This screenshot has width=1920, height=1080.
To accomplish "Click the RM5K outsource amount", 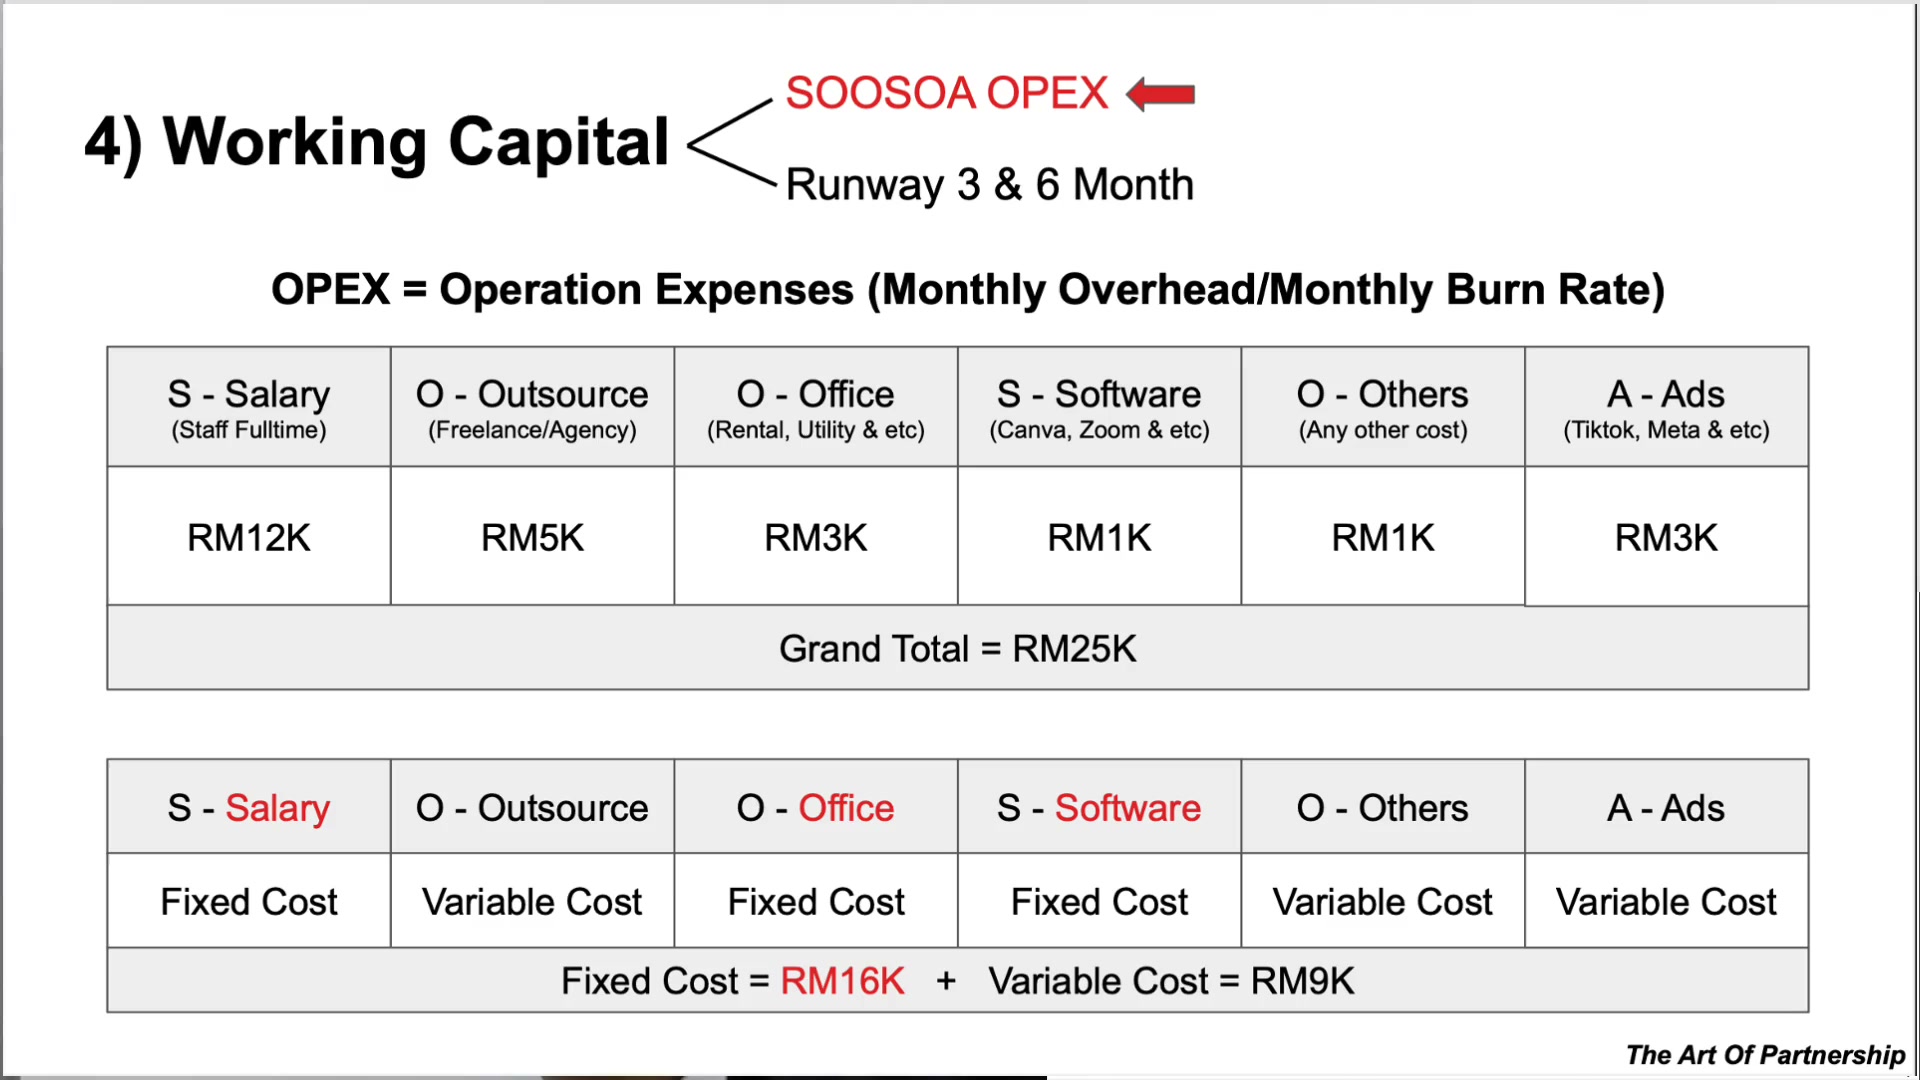I will pyautogui.click(x=532, y=537).
